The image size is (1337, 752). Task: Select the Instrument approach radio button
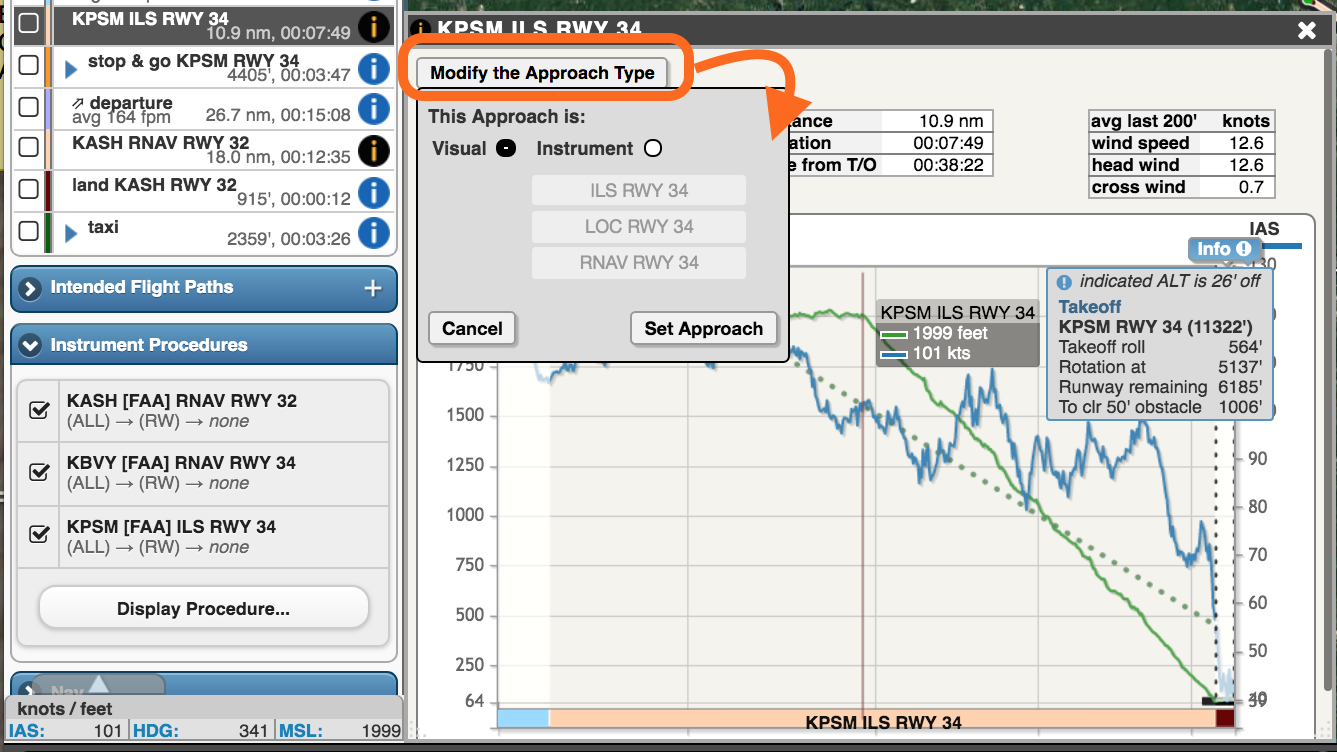tap(653, 148)
